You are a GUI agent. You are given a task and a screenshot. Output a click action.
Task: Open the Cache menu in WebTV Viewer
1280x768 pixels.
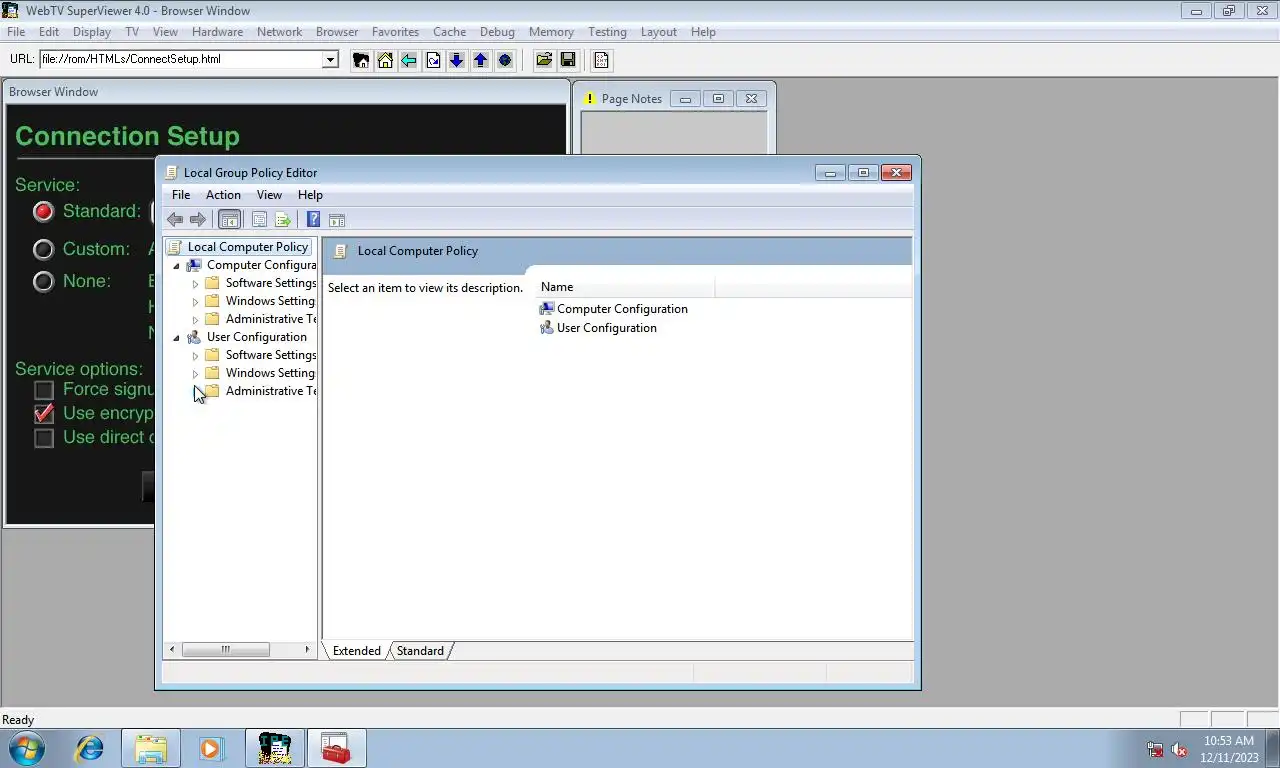tap(449, 32)
